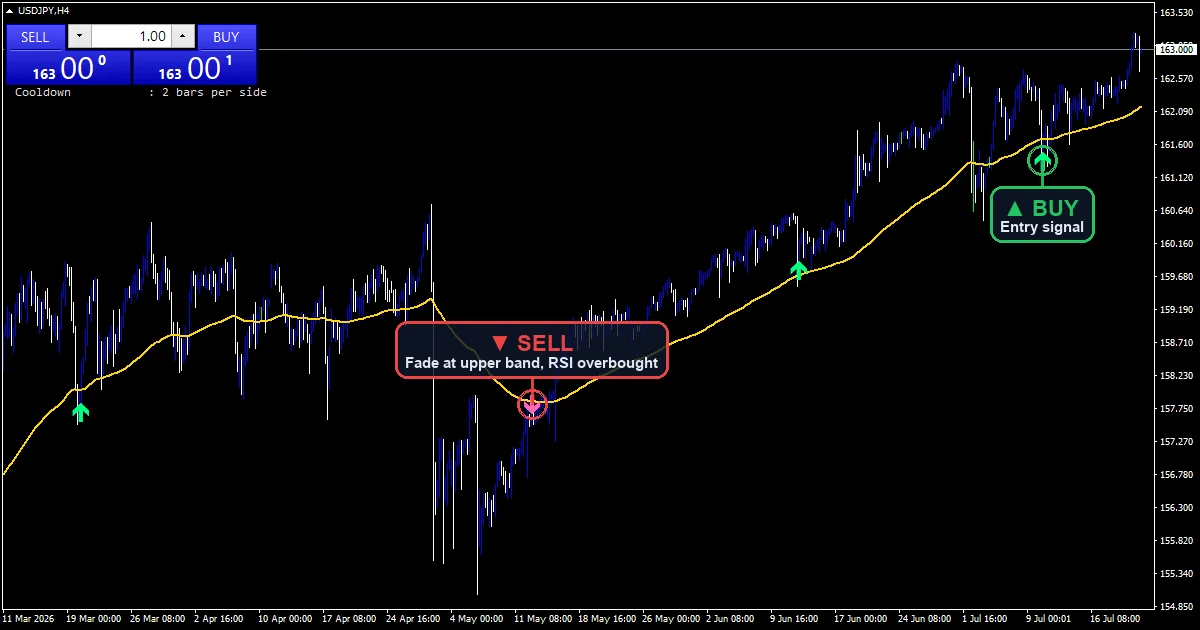Click the '18 May 16:00' time label
Screen dimensions: 1200x630
607,619
